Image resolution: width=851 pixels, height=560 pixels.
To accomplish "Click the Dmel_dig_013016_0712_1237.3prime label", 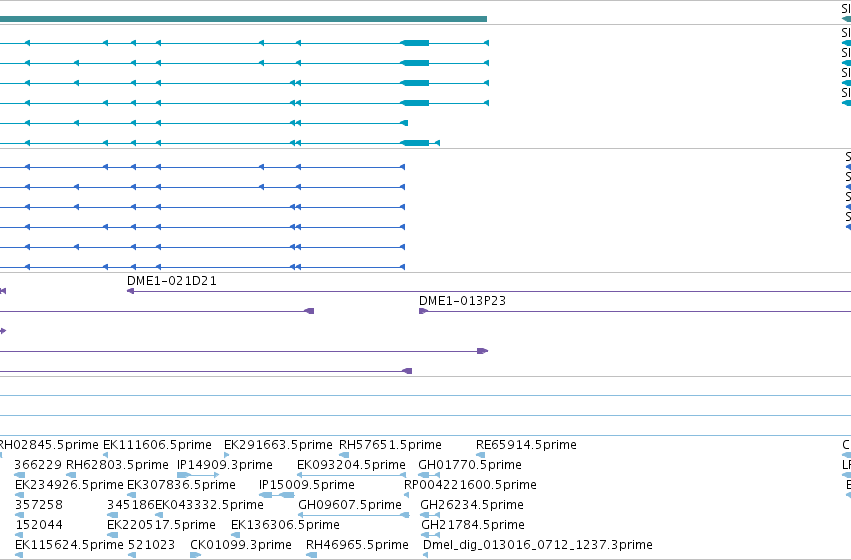I will tap(538, 545).
